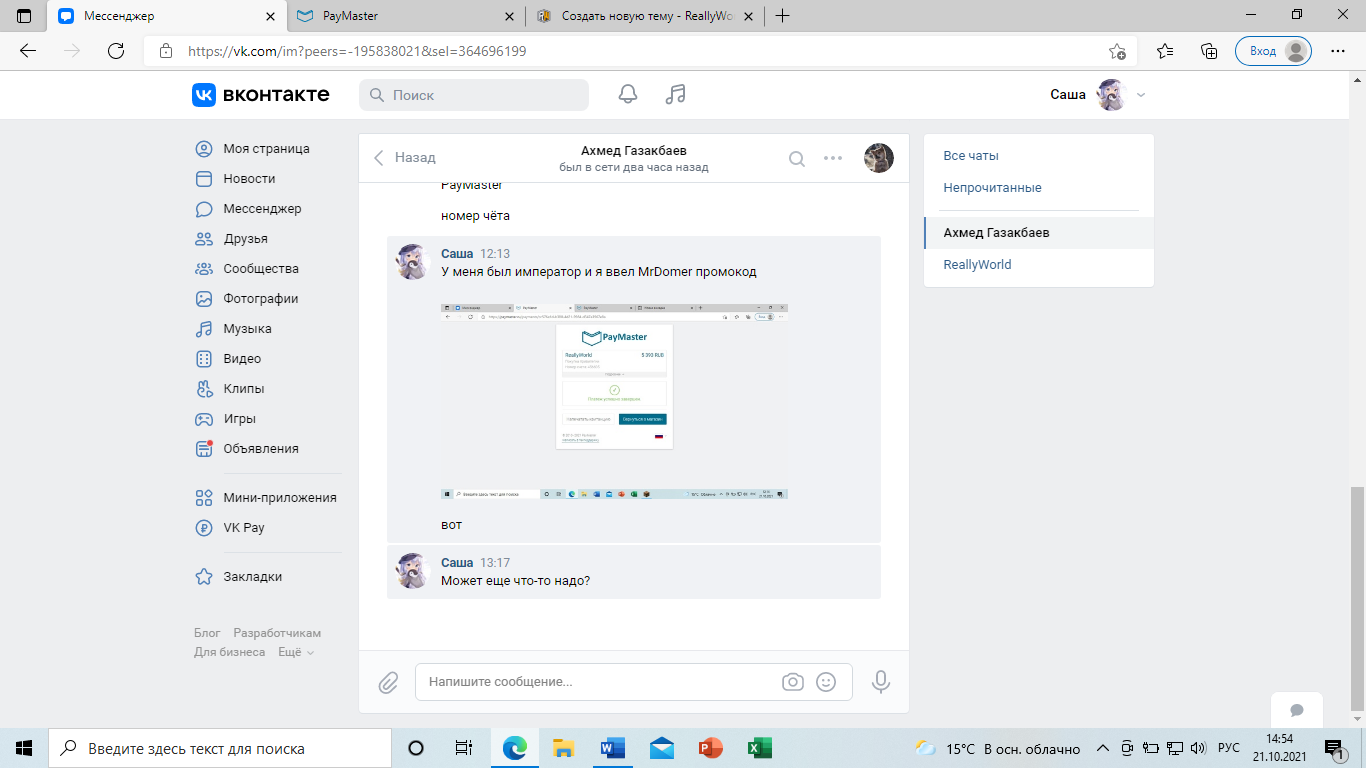Open browser collections icon
1366x768 pixels.
[x=1209, y=51]
